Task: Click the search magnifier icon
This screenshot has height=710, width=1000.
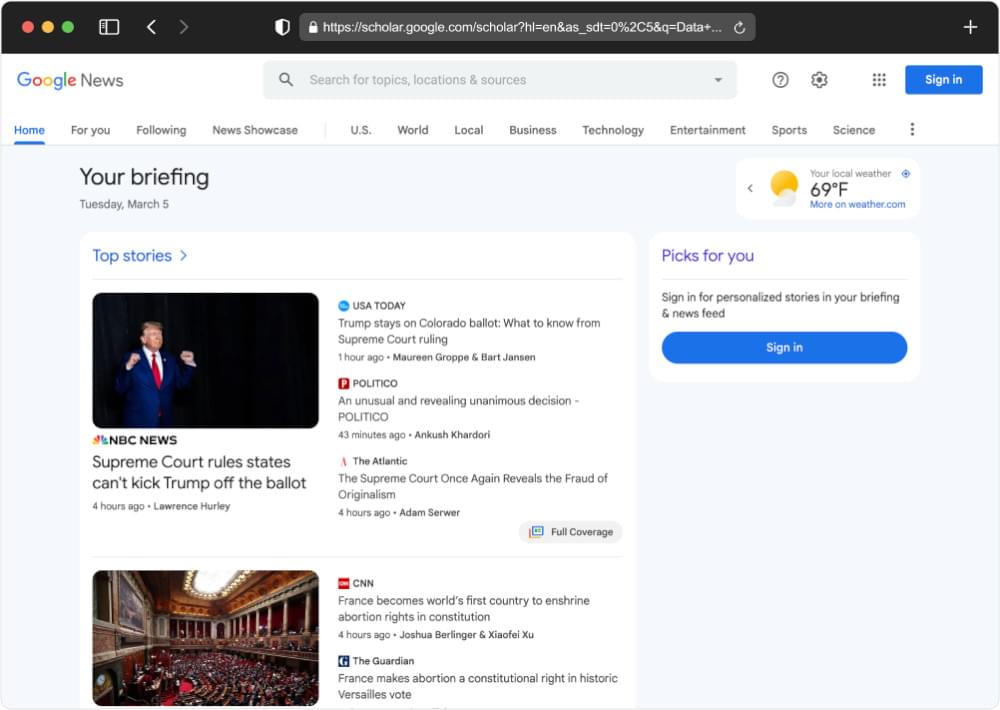Action: click(x=285, y=79)
